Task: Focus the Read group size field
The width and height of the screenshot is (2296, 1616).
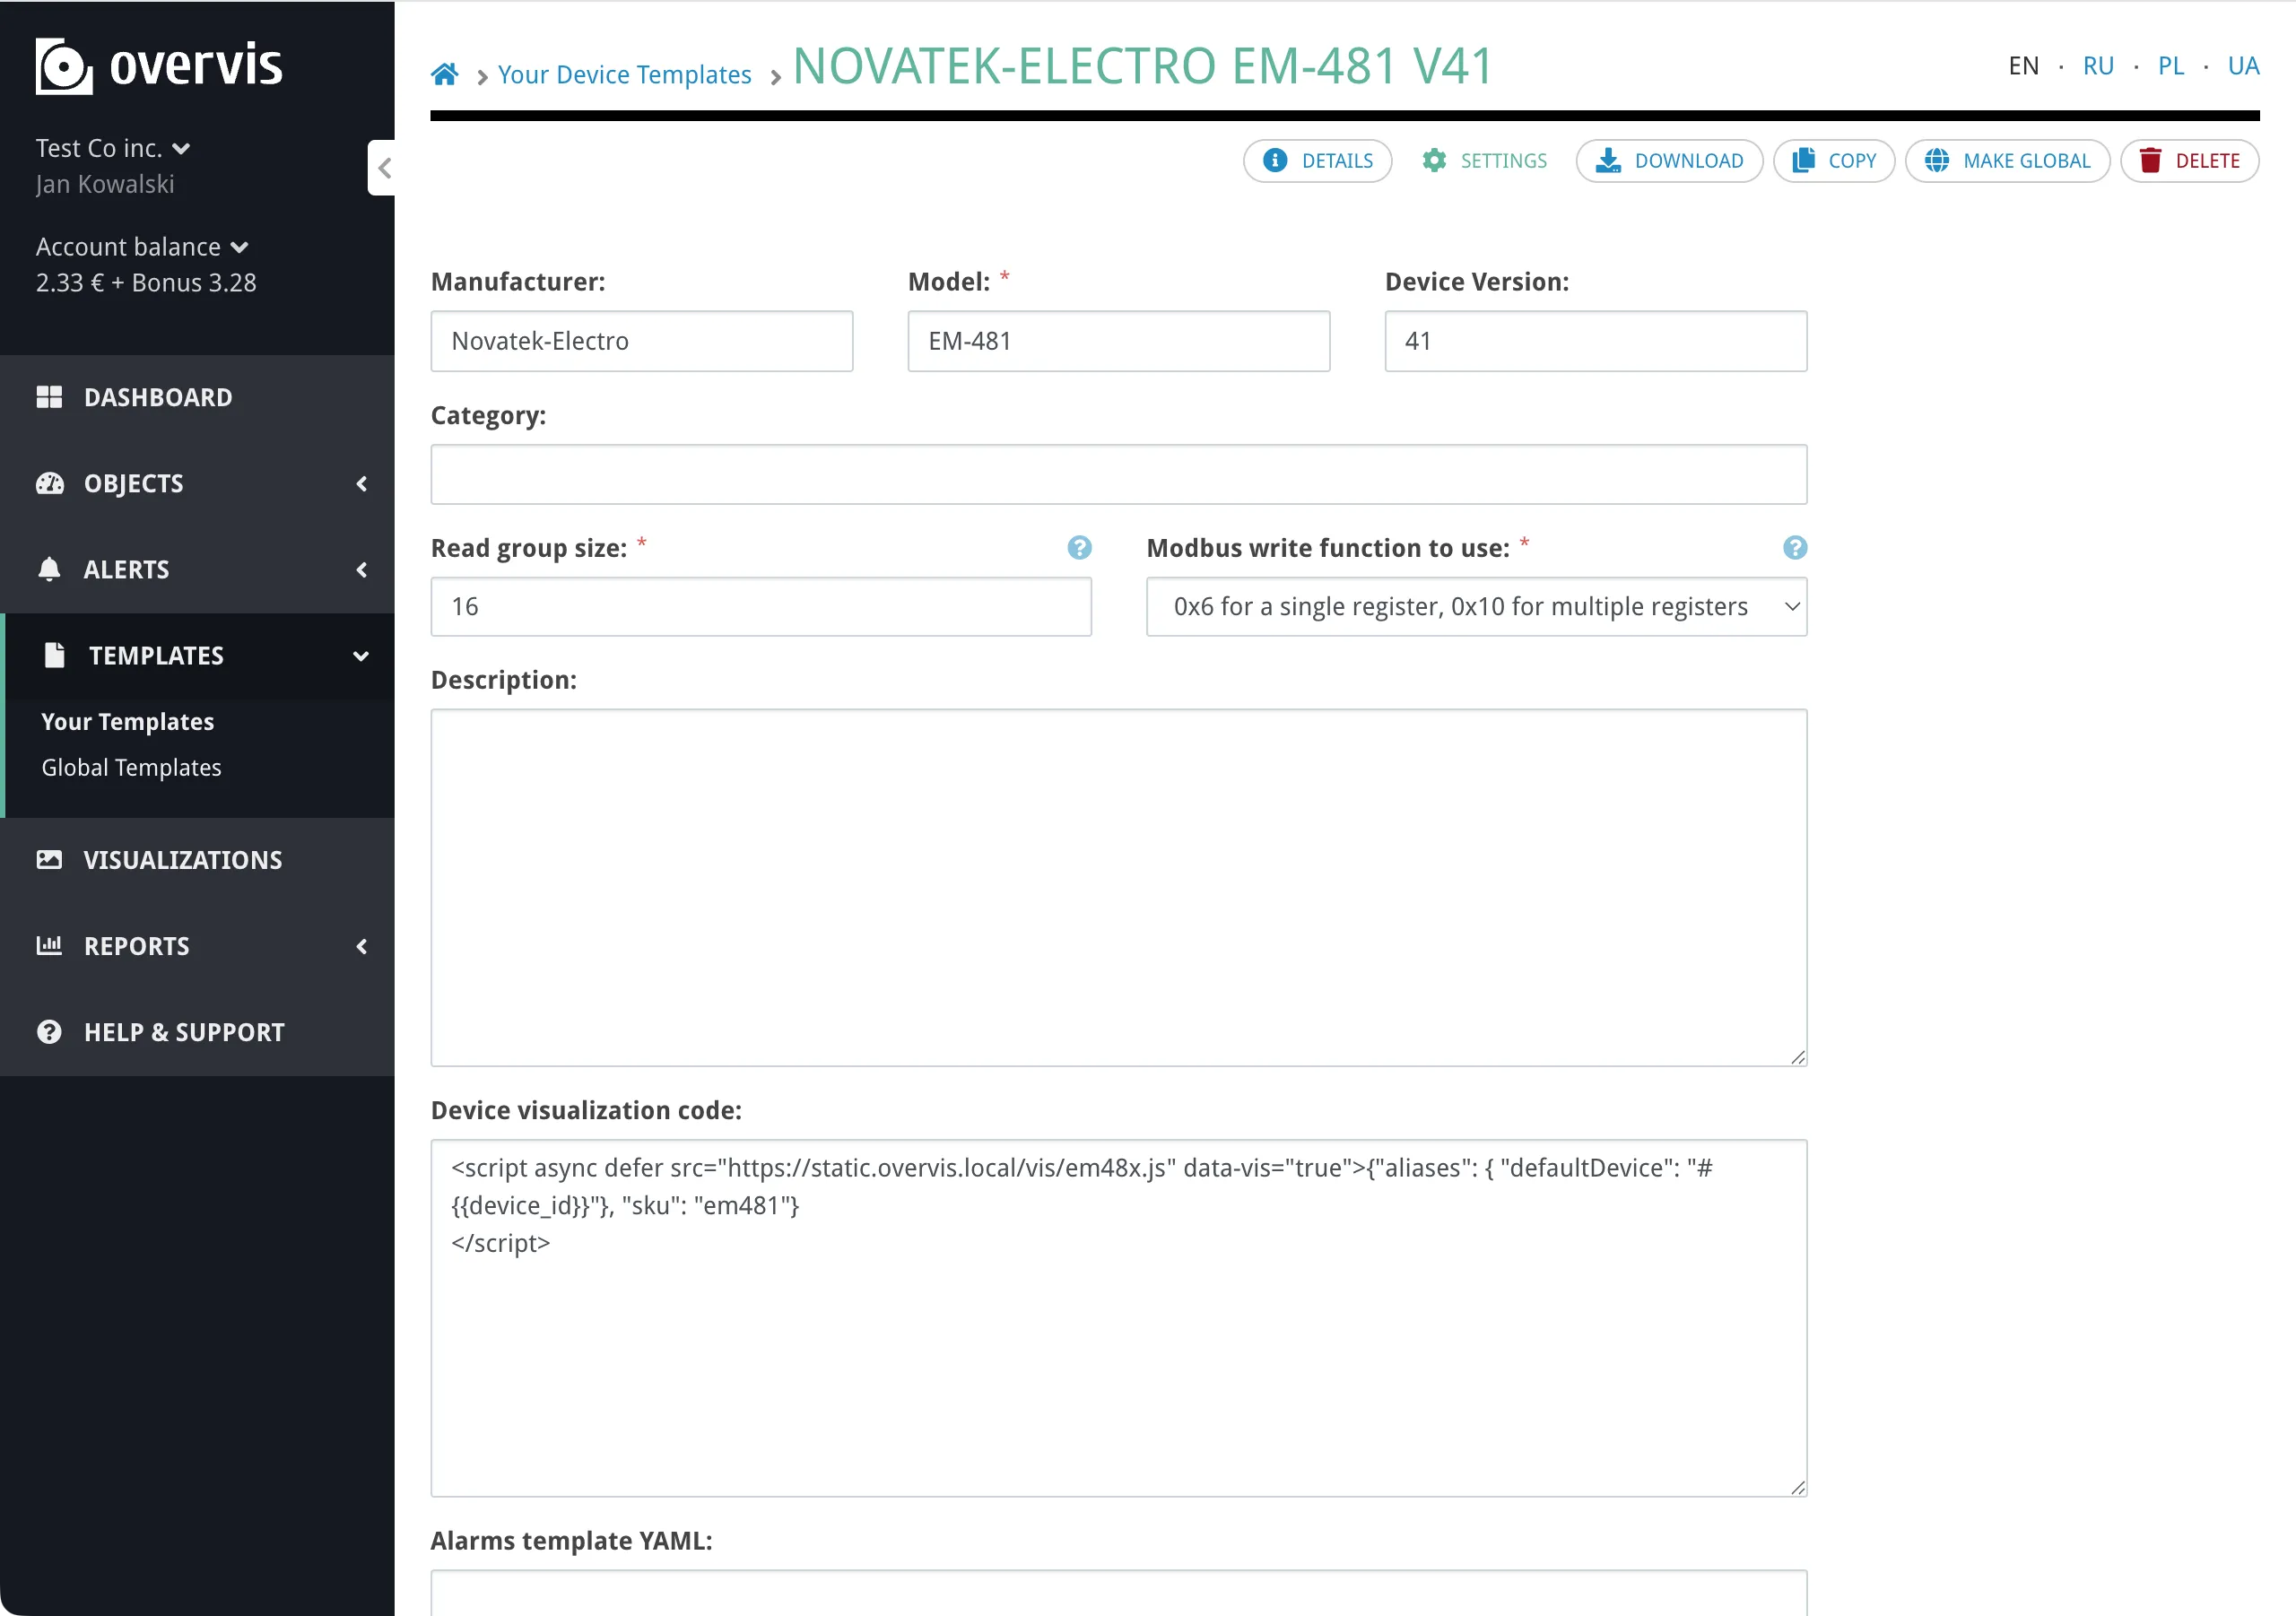Action: pos(761,606)
